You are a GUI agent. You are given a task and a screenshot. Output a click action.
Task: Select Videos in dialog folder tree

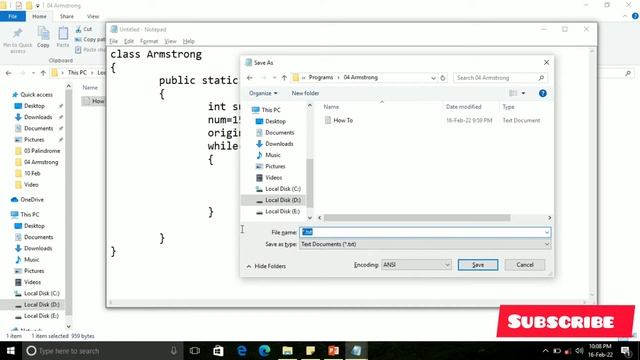pyautogui.click(x=273, y=178)
